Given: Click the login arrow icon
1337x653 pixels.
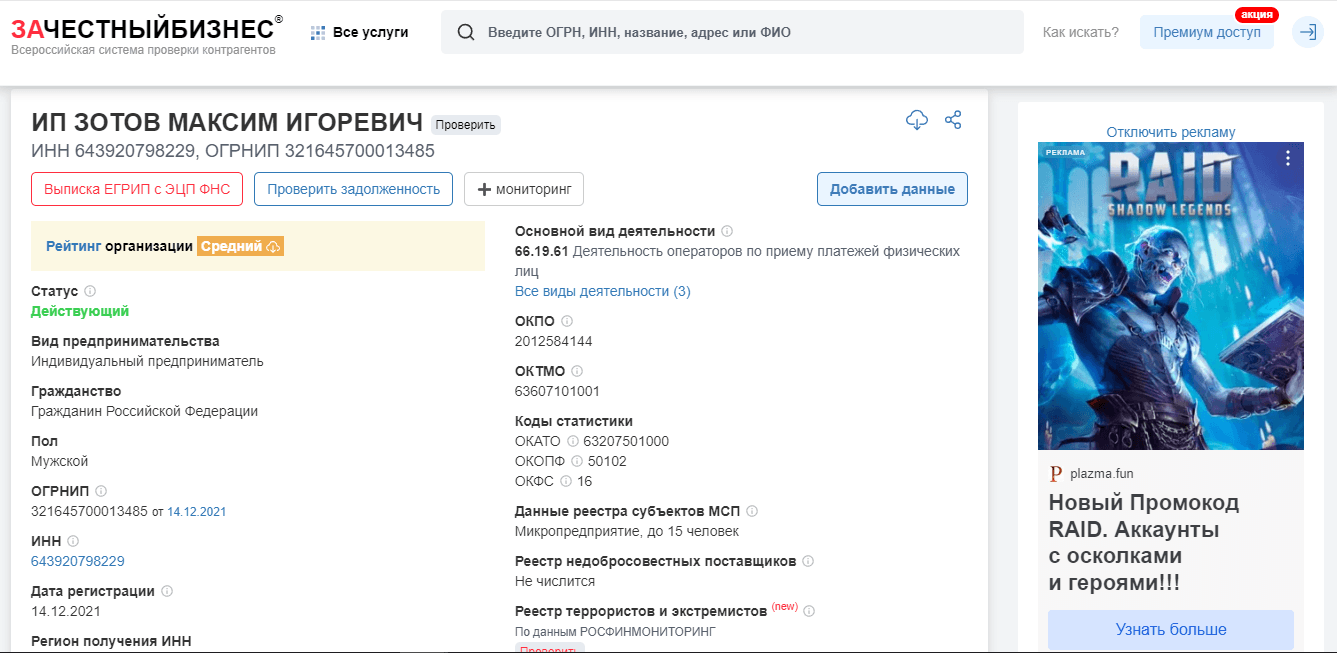Looking at the screenshot, I should click(1307, 32).
